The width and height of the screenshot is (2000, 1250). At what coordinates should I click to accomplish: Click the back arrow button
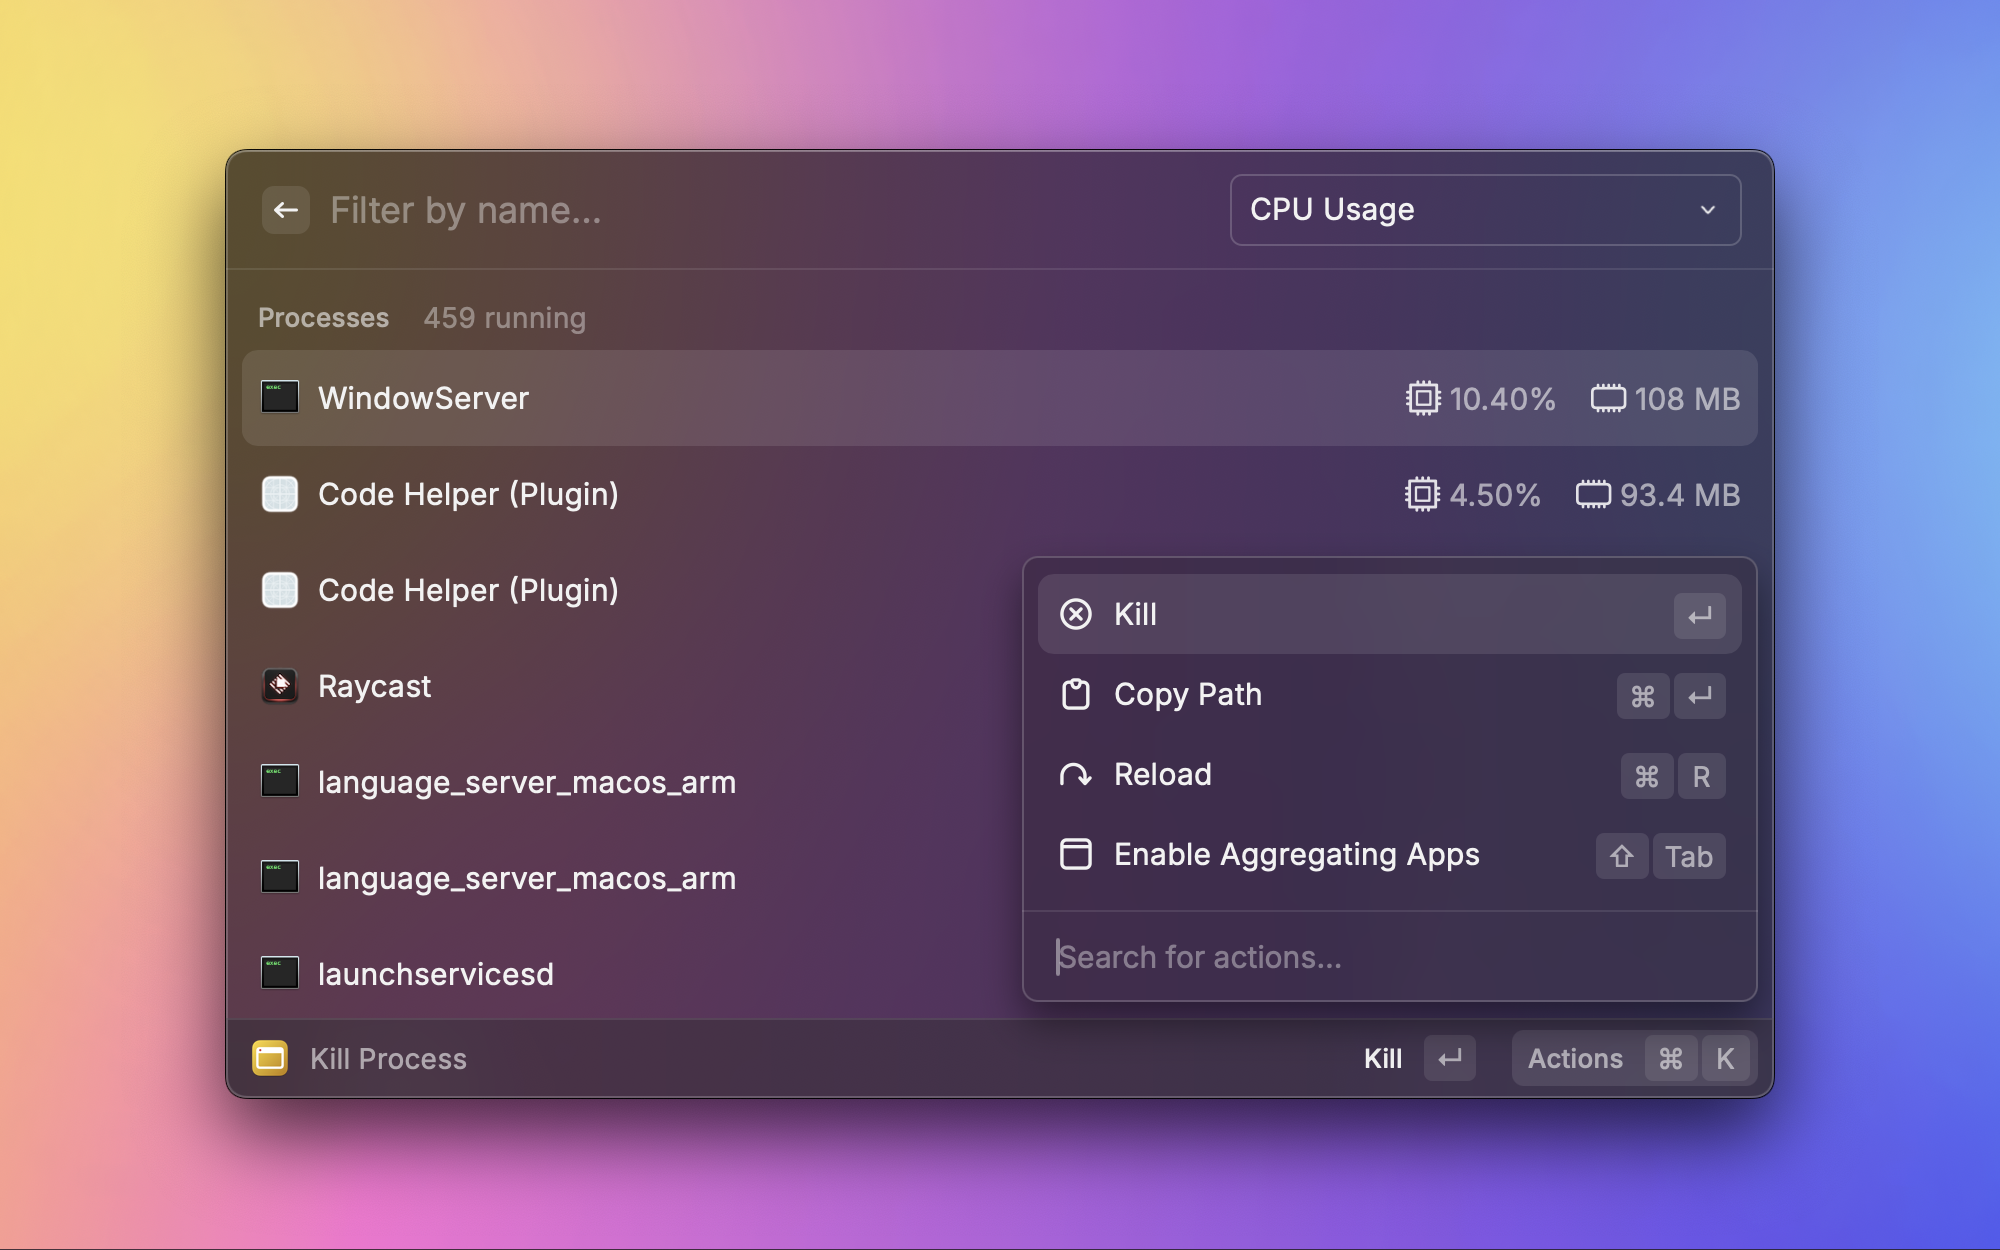click(x=285, y=210)
